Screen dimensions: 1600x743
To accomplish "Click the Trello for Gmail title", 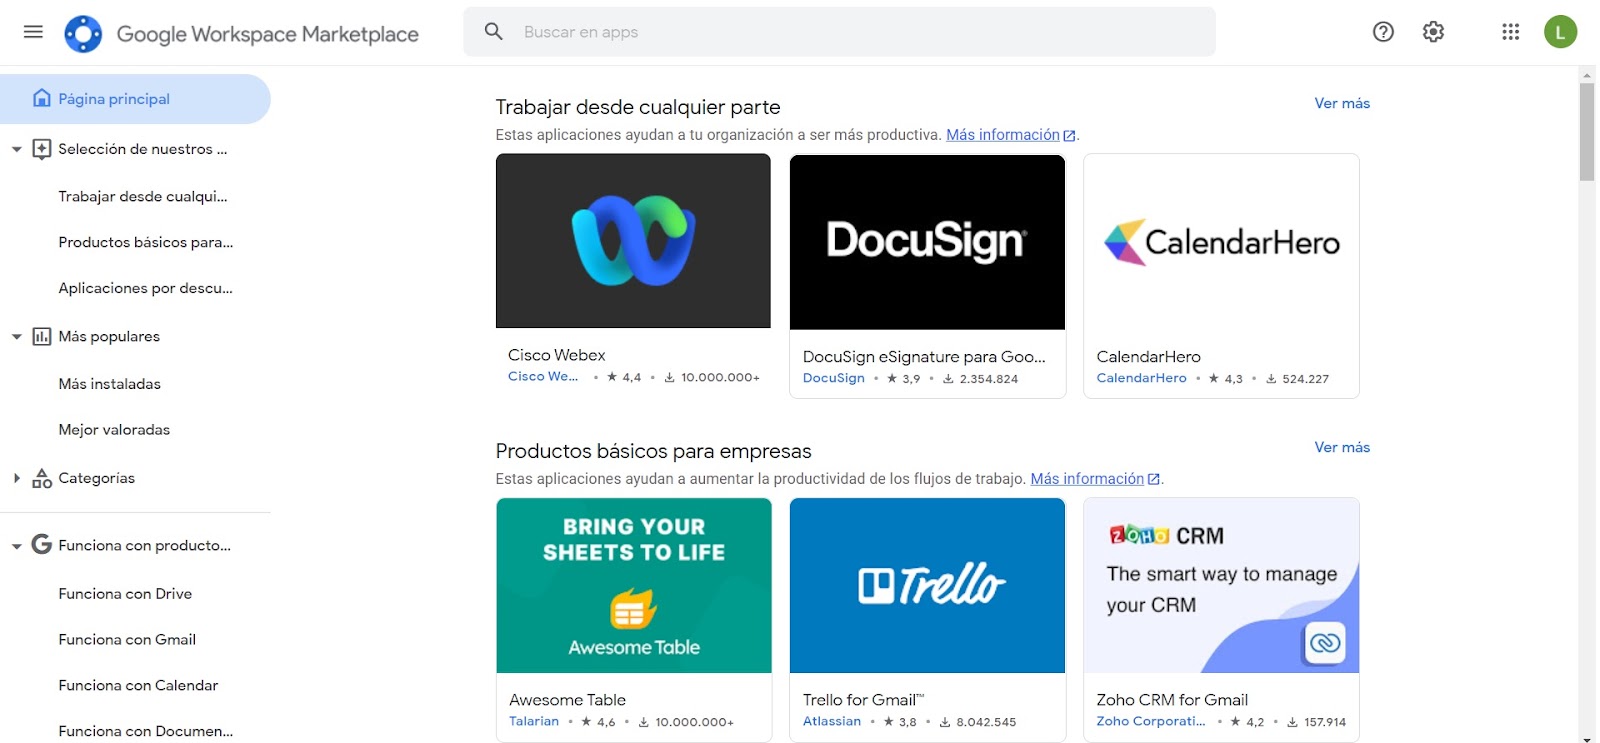I will coord(863,700).
